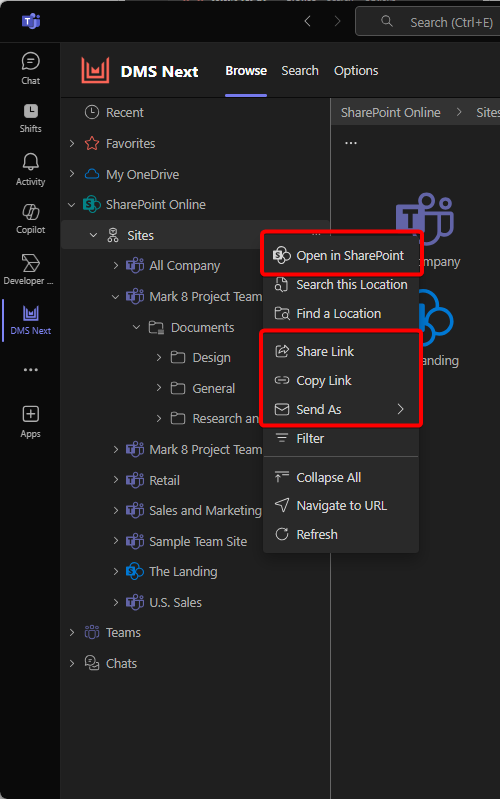Switch to the Options tab
Image resolution: width=500 pixels, height=799 pixels.
pyautogui.click(x=356, y=70)
